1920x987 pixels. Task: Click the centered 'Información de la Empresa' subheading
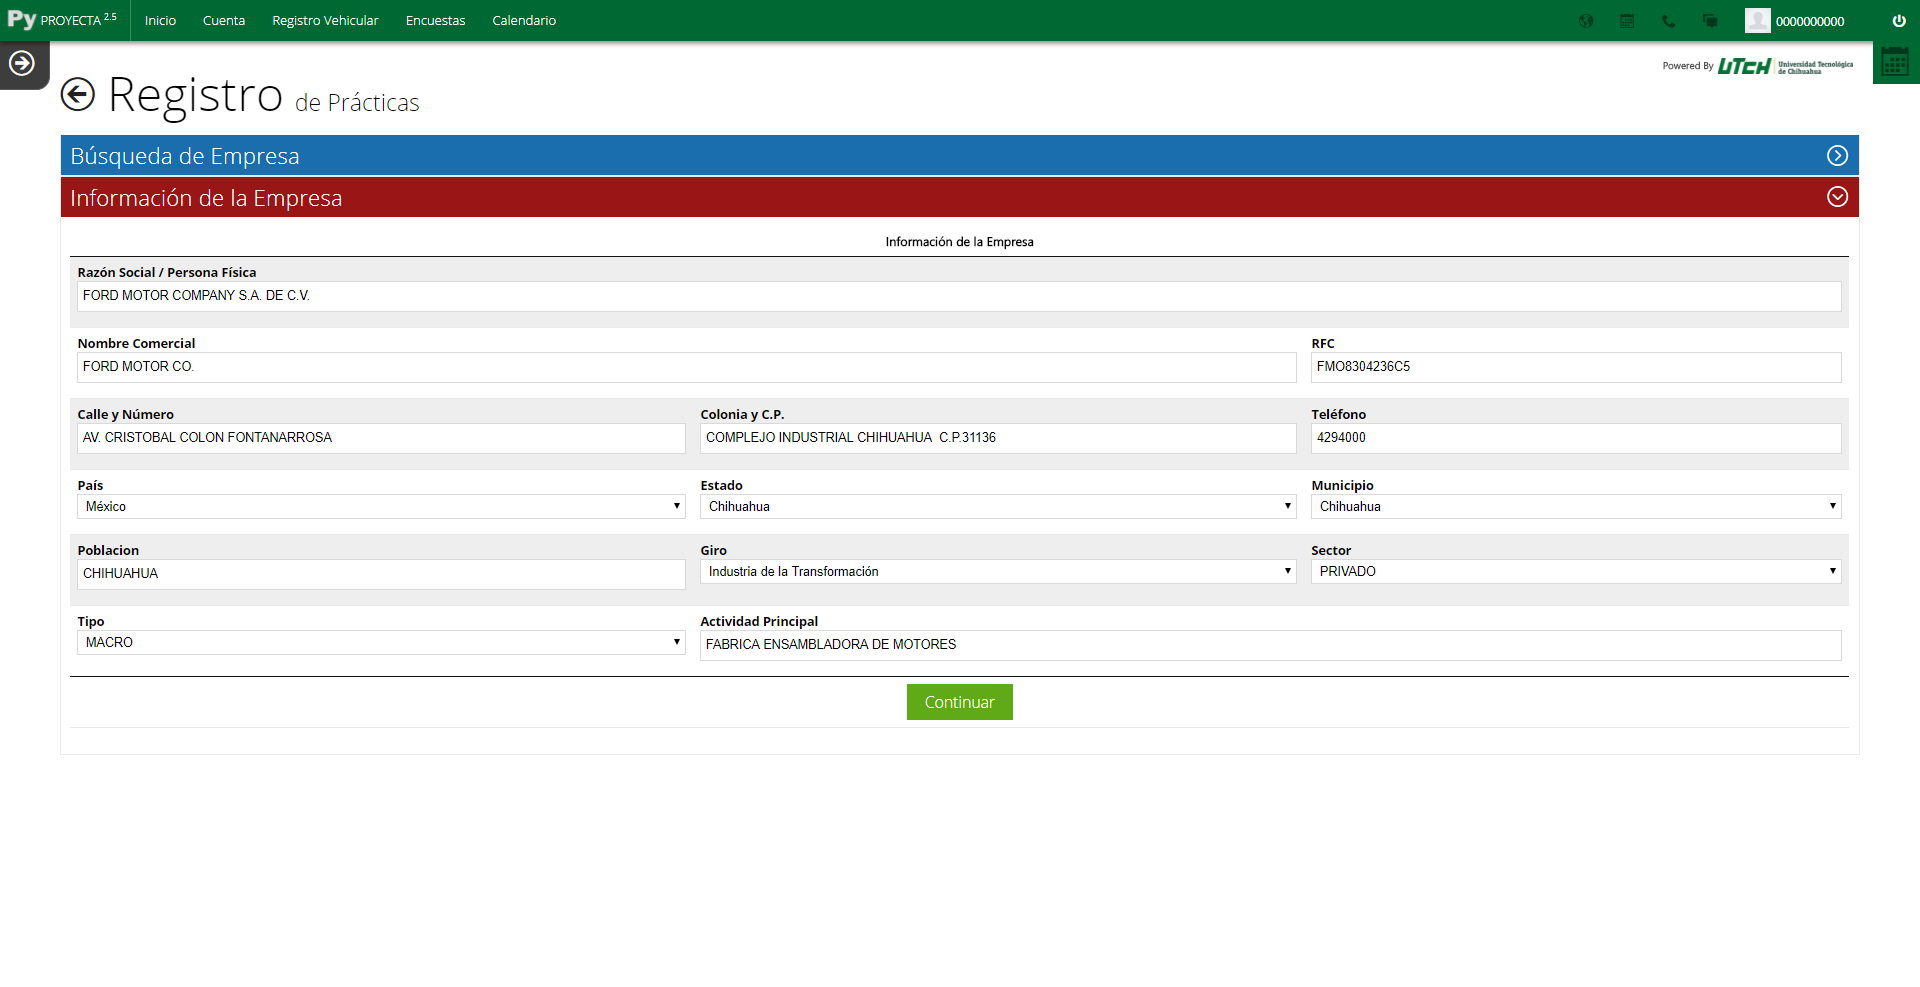(960, 242)
